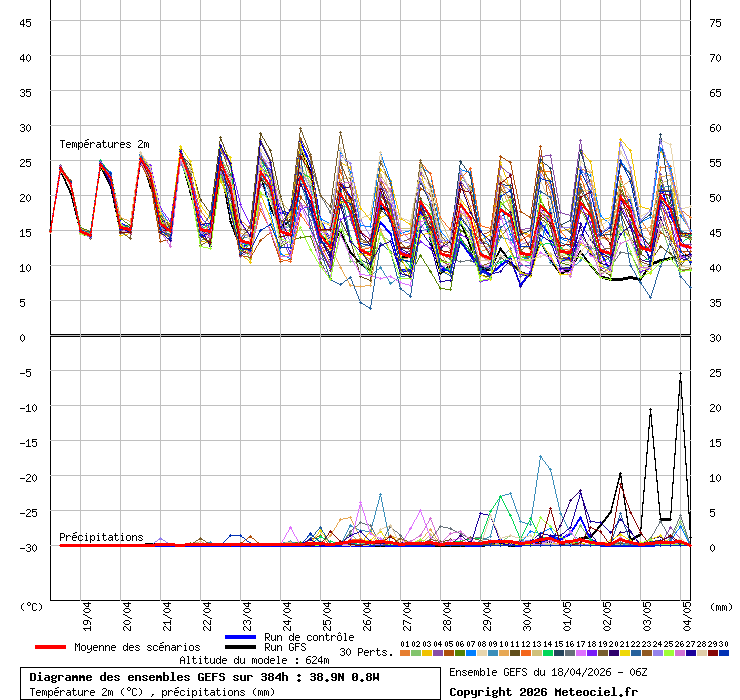Click the '30 Perts.' legend label
This screenshot has height=700, width=740.
365,652
